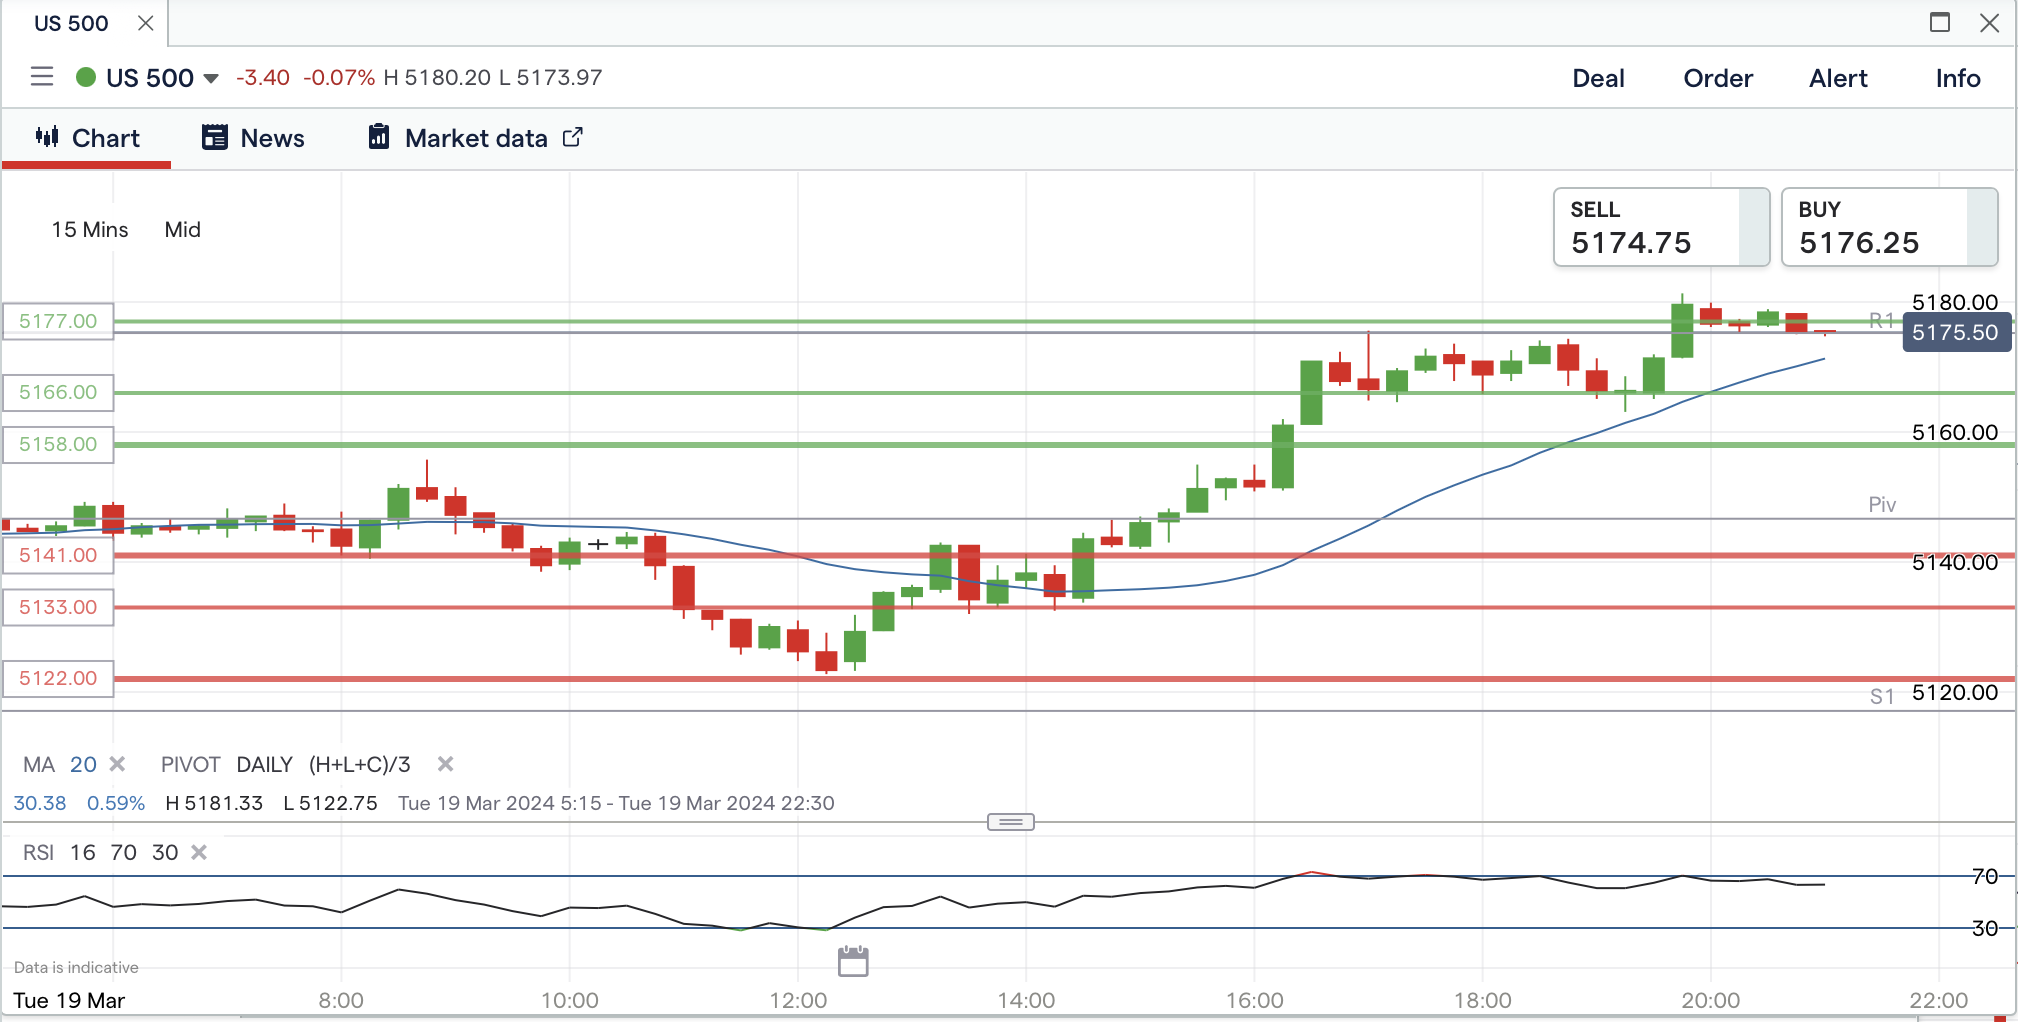Viewport: 2018px width, 1022px height.
Task: Remove the PIVOT indicator
Action: pyautogui.click(x=446, y=764)
